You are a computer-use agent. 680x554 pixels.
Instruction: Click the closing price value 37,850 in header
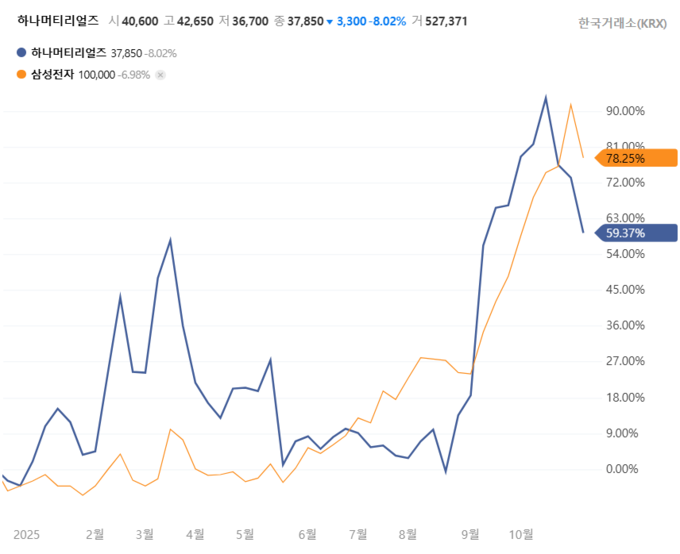point(305,21)
